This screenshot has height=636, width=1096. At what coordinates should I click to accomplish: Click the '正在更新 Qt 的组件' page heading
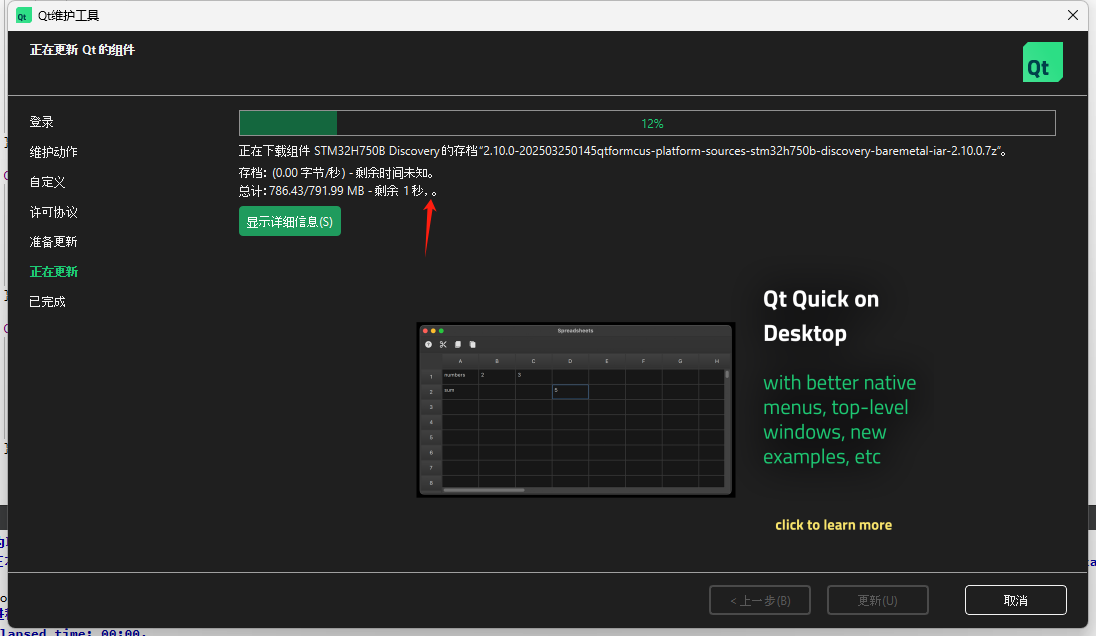coord(82,50)
